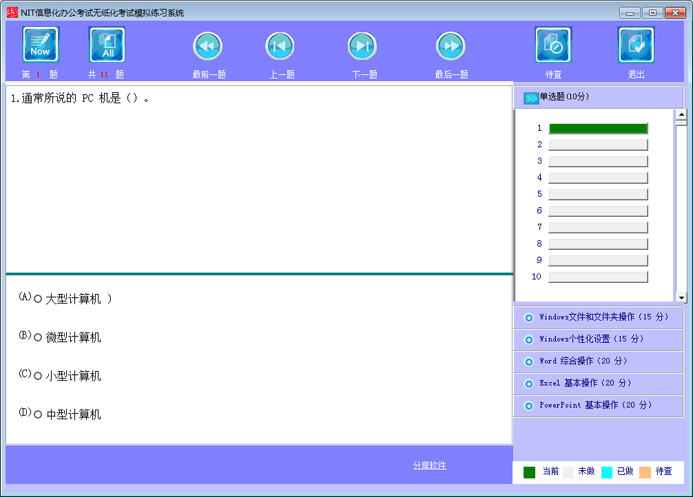Click question text 通常所说的 PC 机是
Image resolution: width=693 pixels, height=497 pixels.
(80, 98)
